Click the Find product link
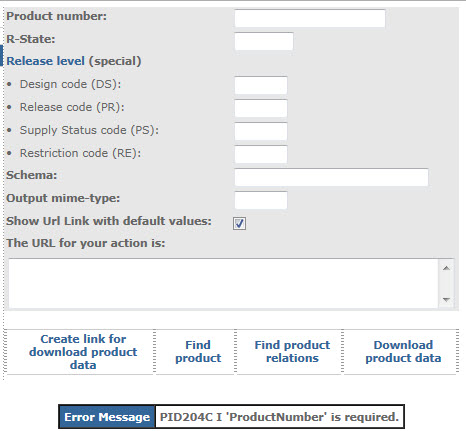Viewport: 466px width, 431px height. click(x=198, y=351)
